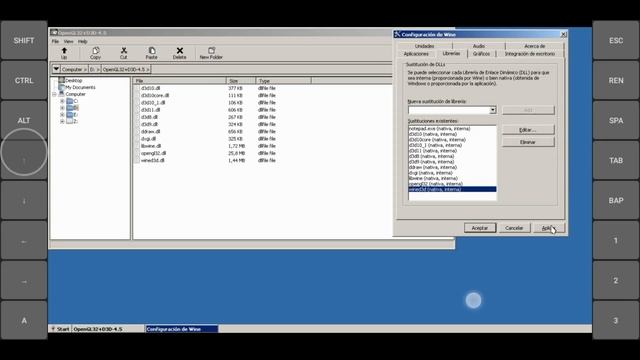Create a New Folder from toolbar

(x=211, y=53)
